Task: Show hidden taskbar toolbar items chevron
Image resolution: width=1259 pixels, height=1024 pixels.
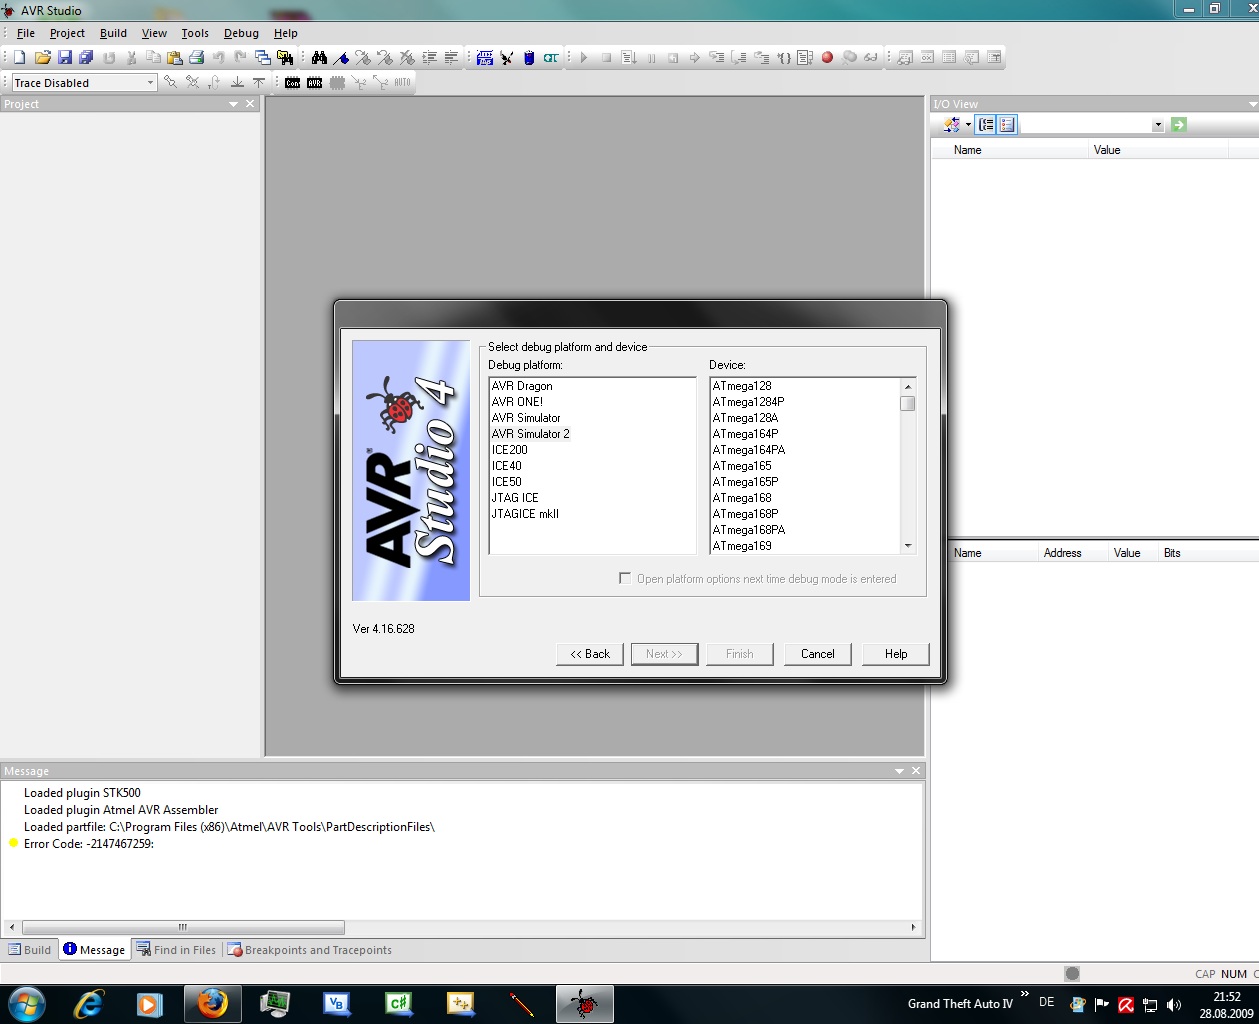Action: point(1025,994)
